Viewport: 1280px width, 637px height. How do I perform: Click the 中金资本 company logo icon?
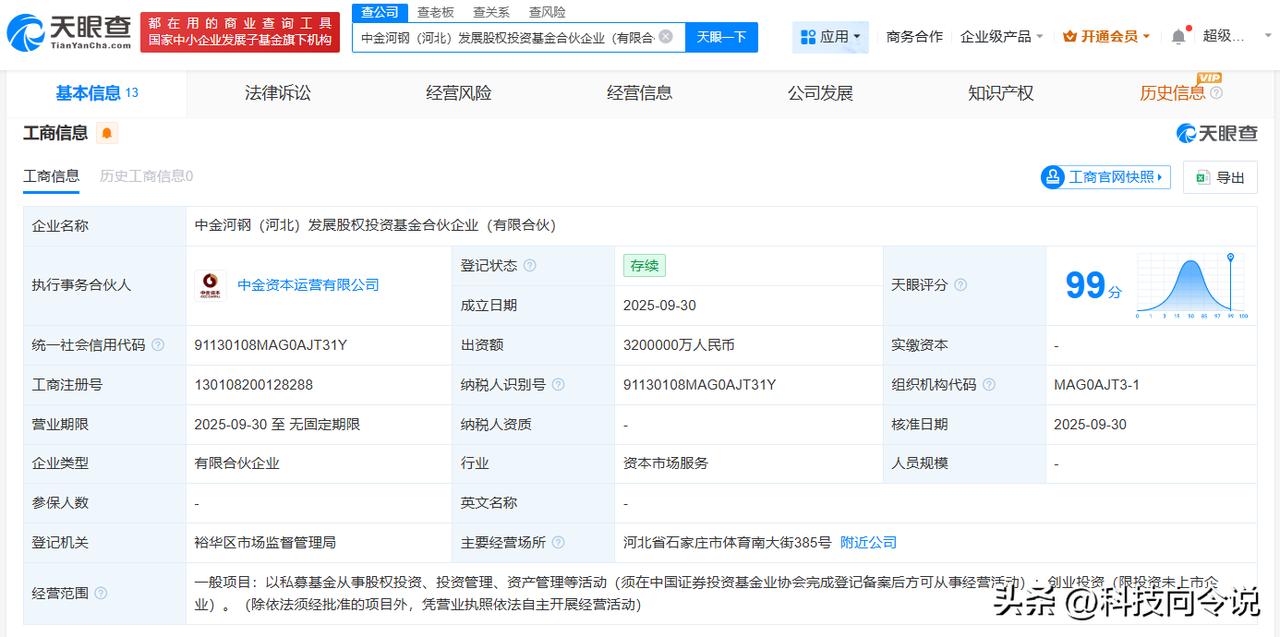(210, 285)
